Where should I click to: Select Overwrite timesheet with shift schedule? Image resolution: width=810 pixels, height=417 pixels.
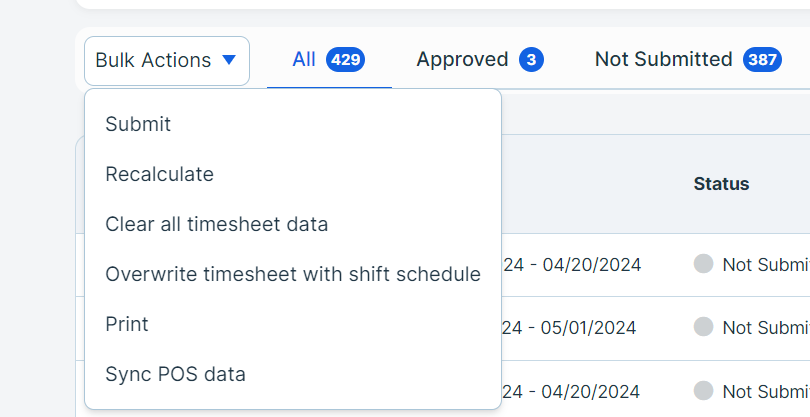[293, 274]
